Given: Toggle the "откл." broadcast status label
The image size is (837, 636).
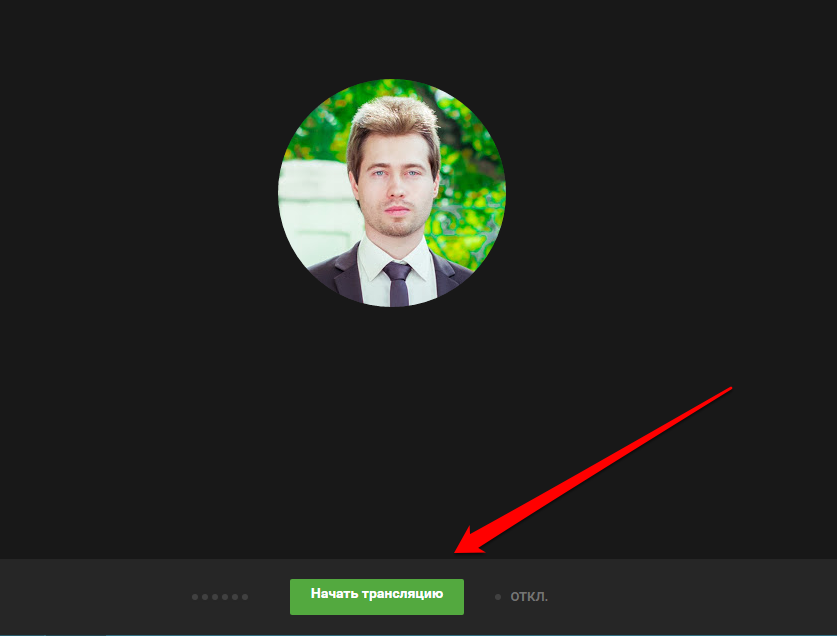Looking at the screenshot, I should pyautogui.click(x=529, y=597).
